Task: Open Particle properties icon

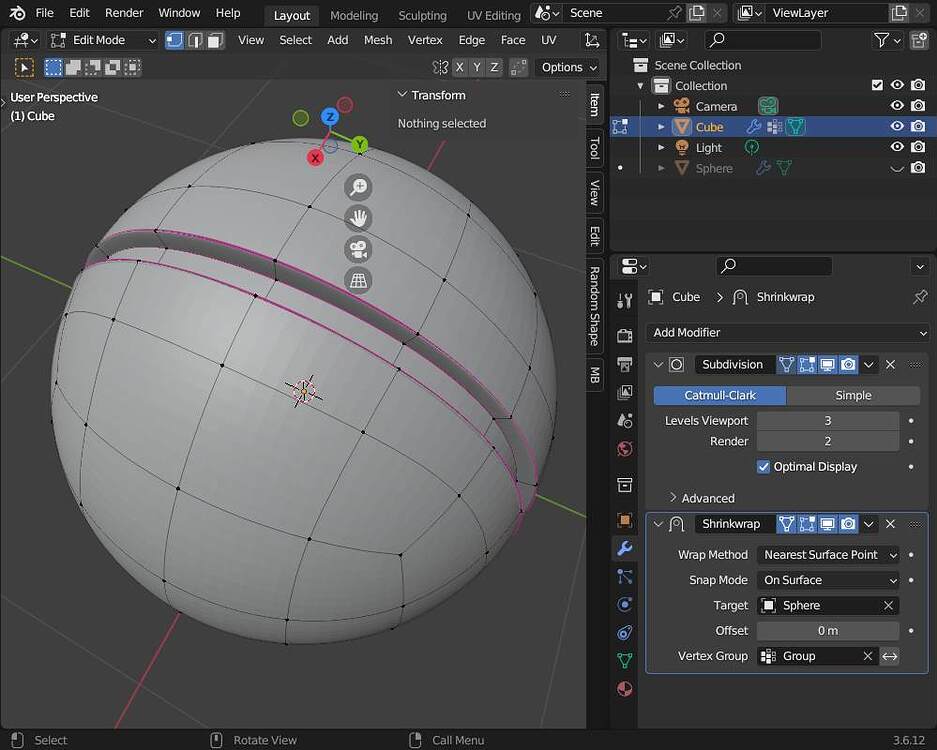Action: (624, 576)
